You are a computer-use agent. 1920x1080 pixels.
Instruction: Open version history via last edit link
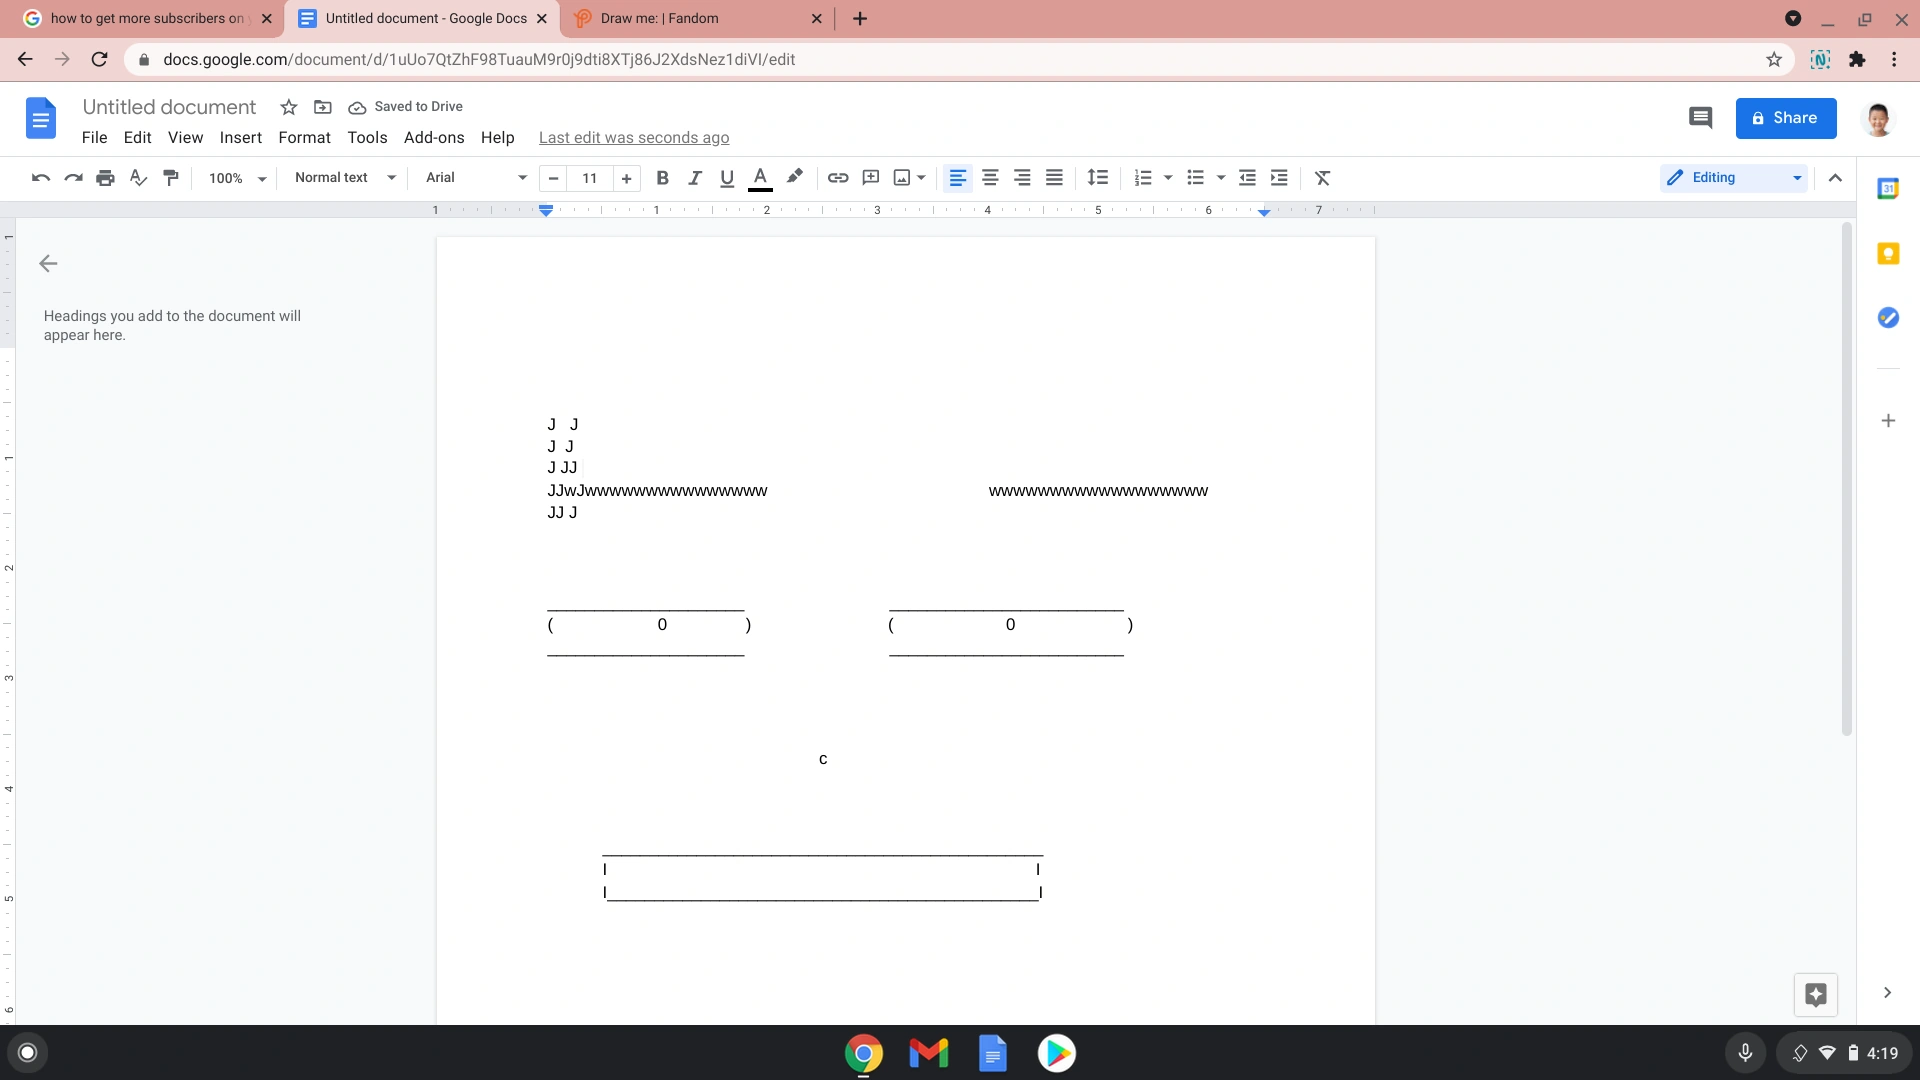click(x=633, y=137)
